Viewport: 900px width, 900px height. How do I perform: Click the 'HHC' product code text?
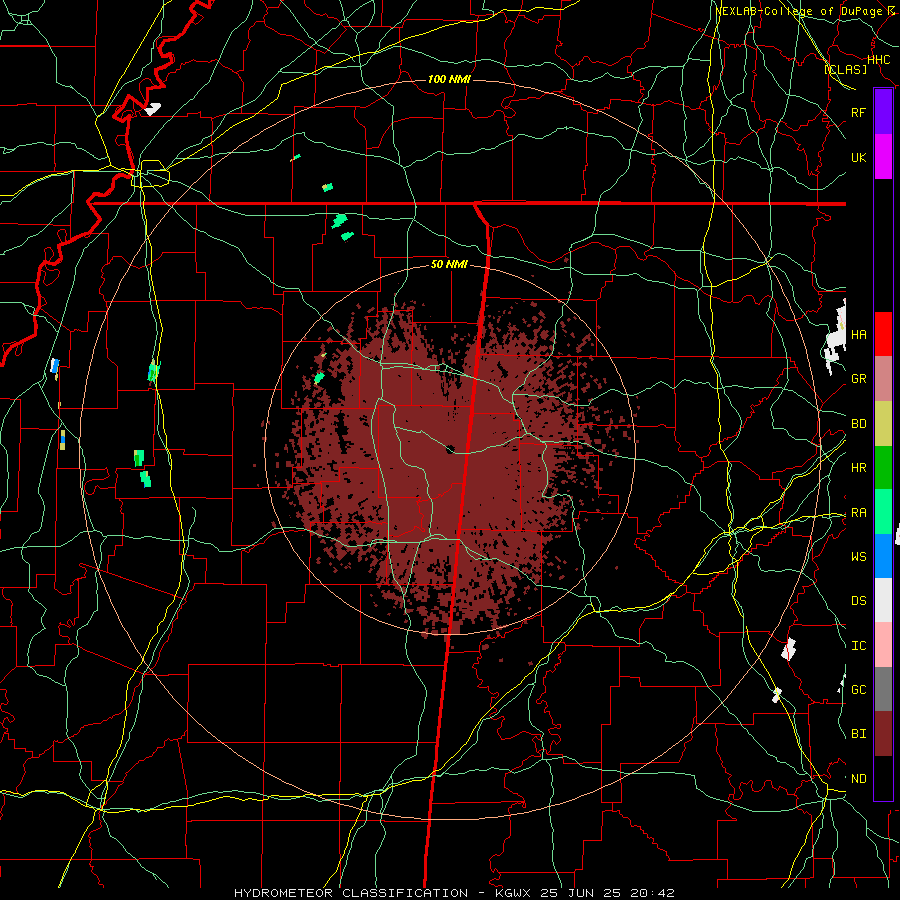tap(879, 59)
